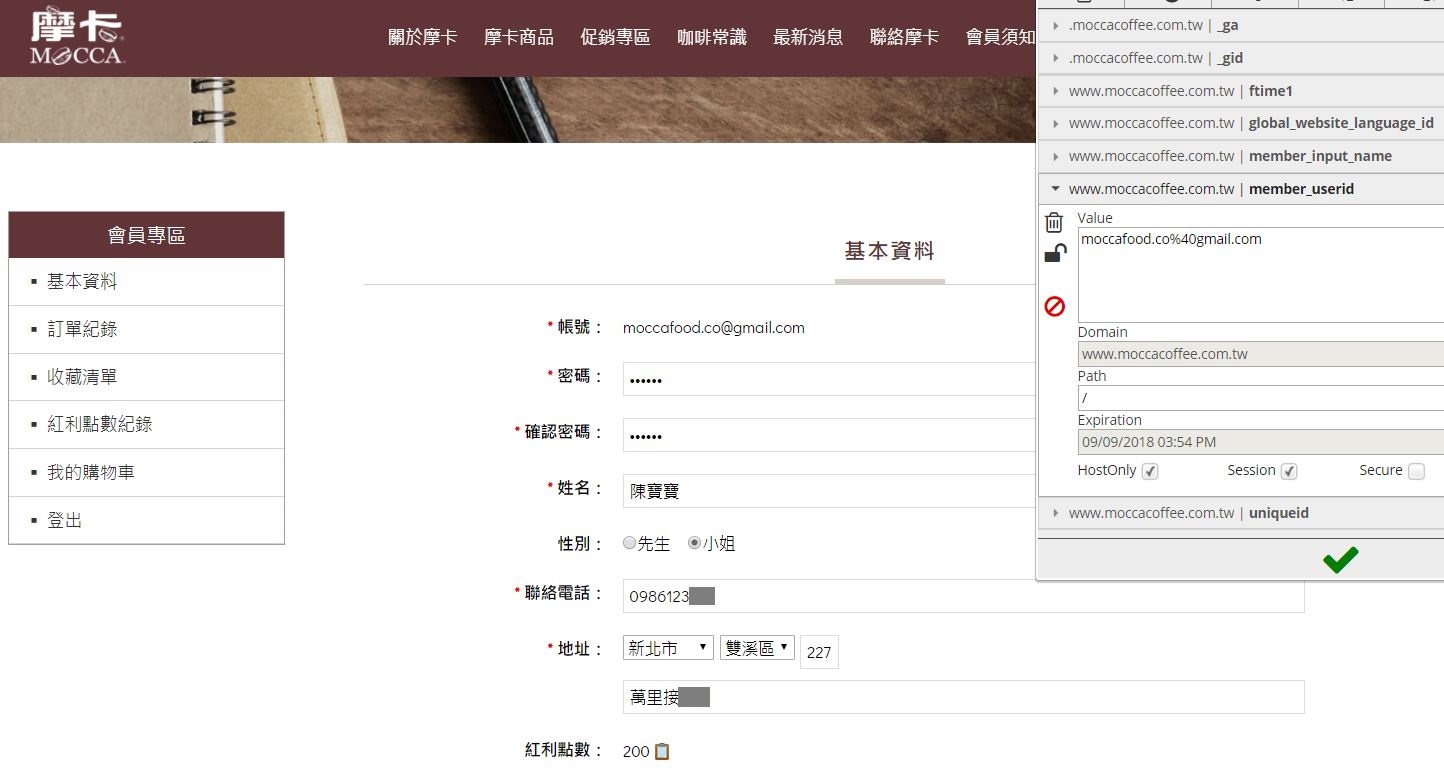This screenshot has width=1444, height=780.
Task: Click the postal code field showing 227
Action: tap(819, 652)
